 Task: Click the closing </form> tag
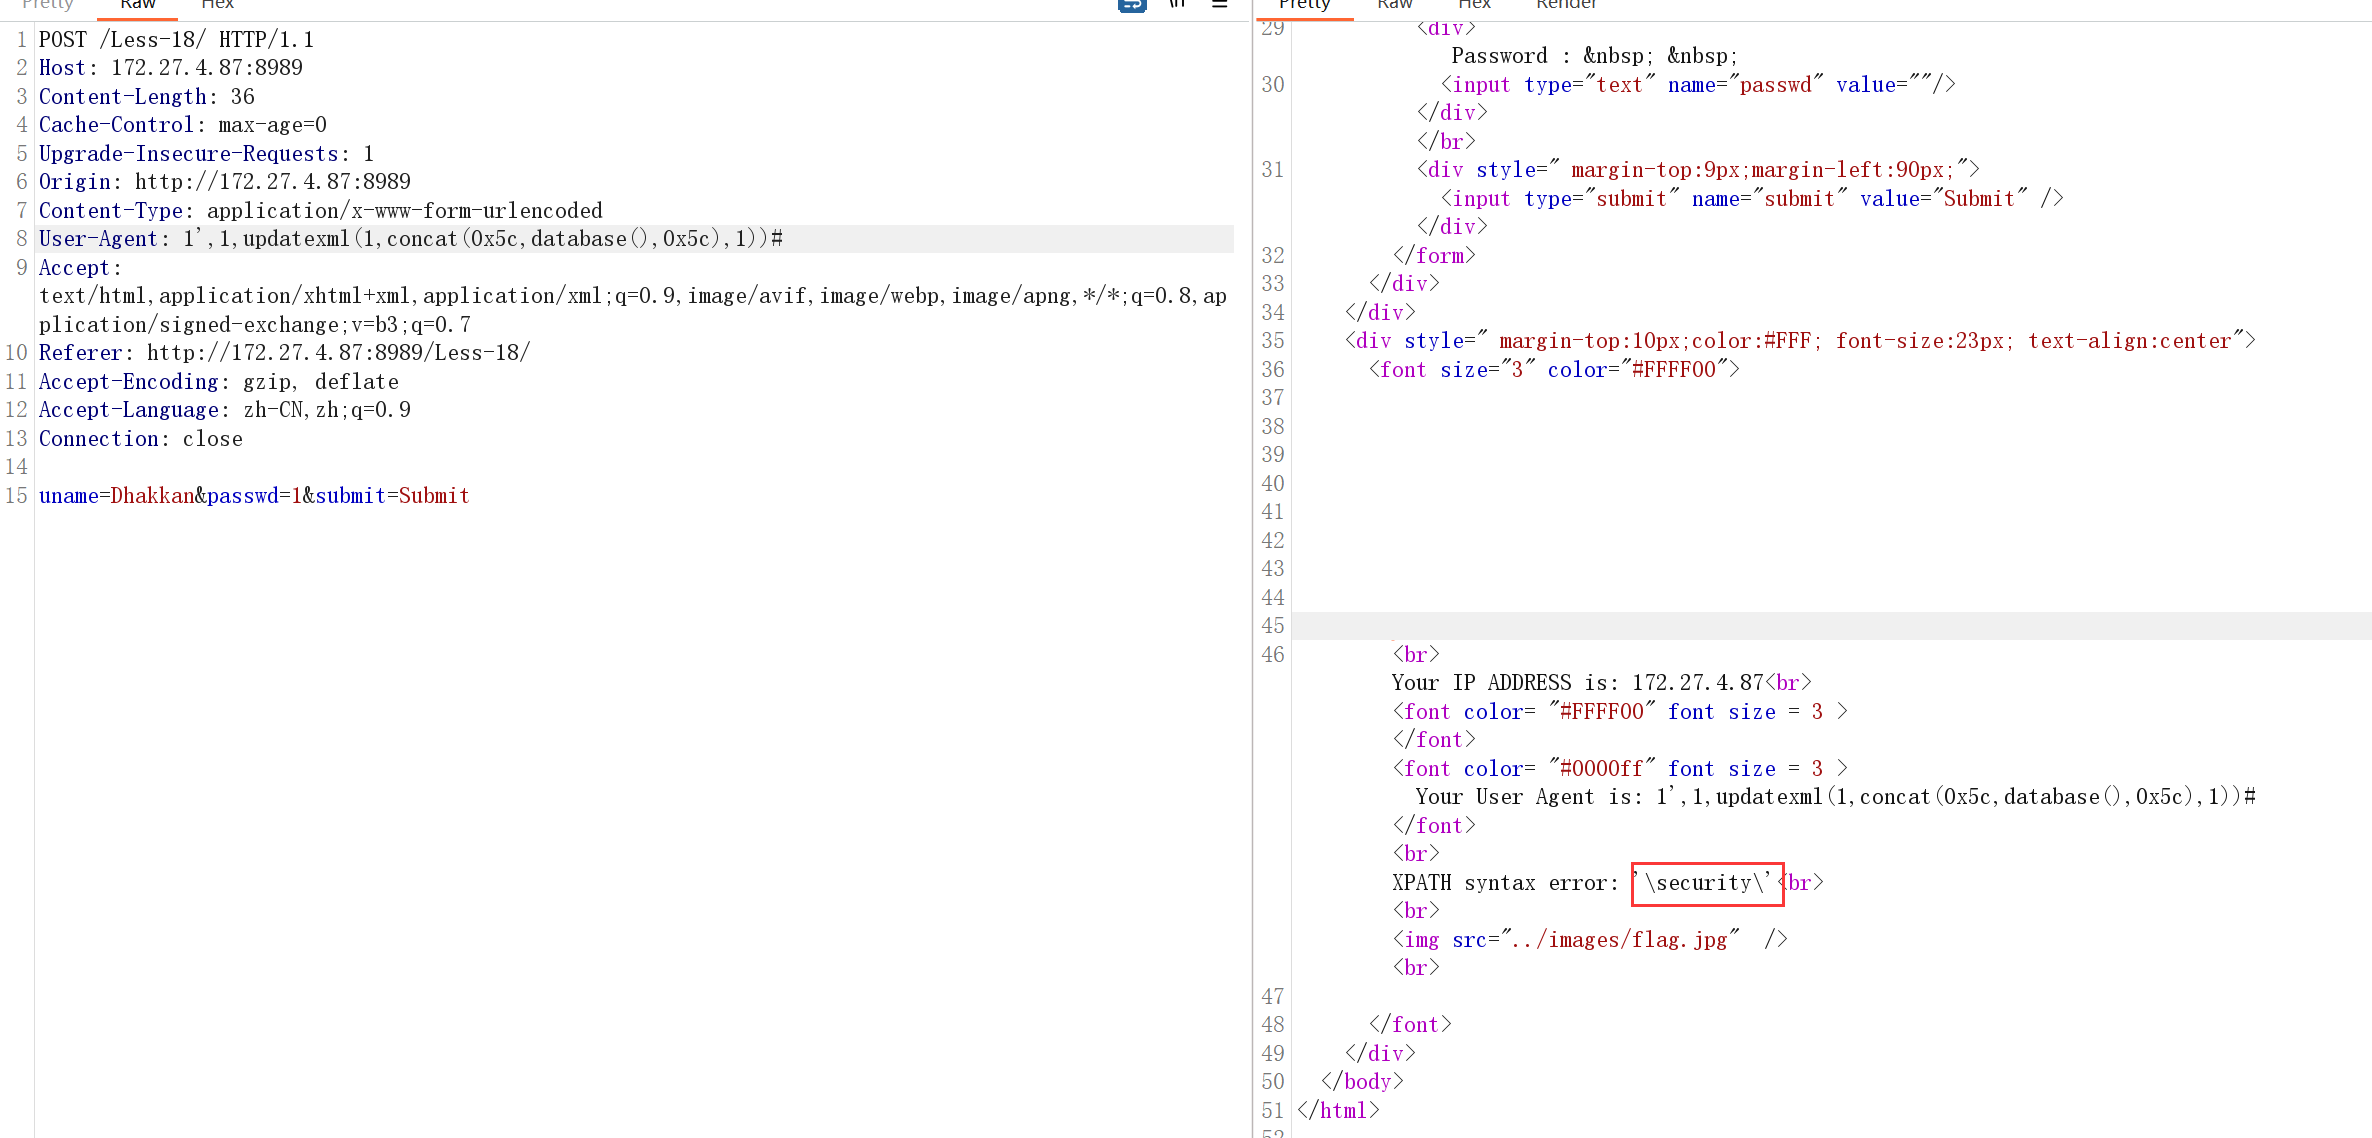[1434, 256]
